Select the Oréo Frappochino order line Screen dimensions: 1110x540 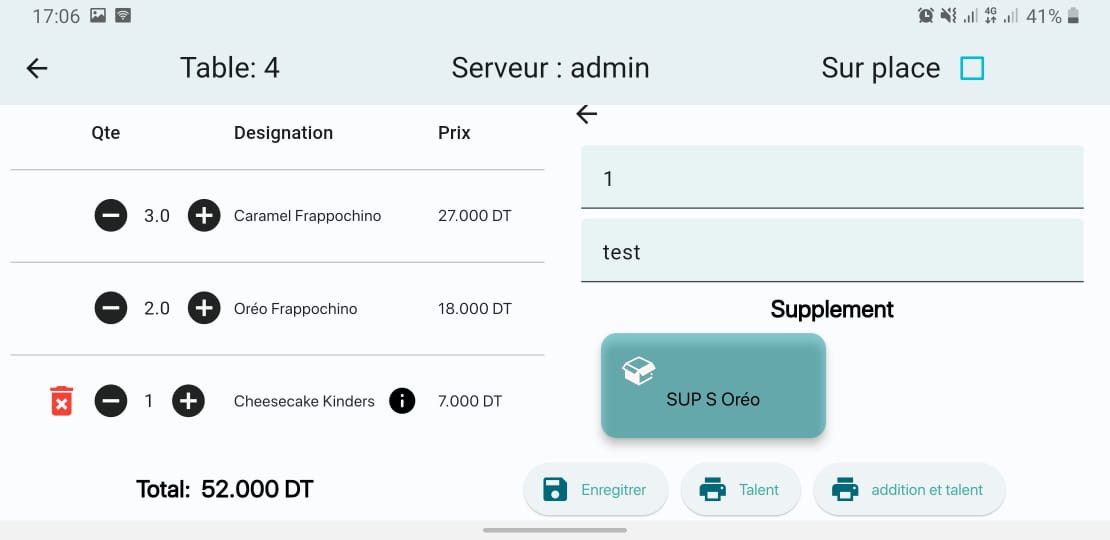click(x=295, y=309)
